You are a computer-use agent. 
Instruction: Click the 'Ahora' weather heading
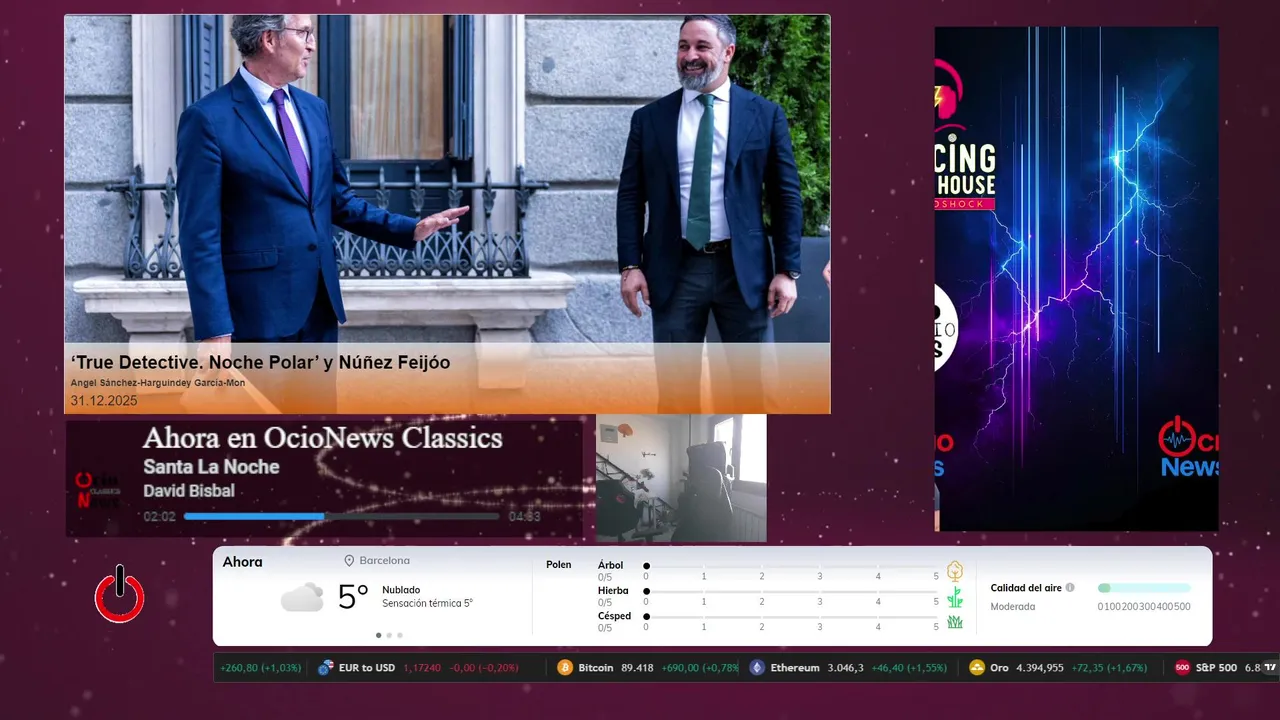point(243,562)
